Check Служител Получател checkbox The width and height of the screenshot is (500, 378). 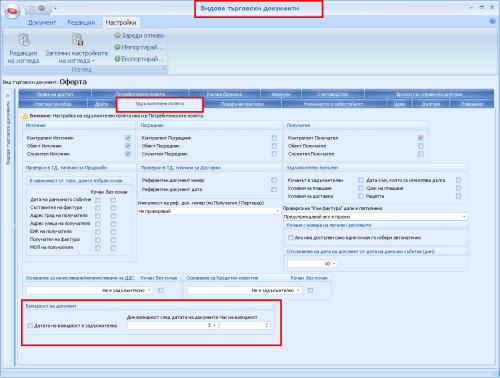(421, 154)
